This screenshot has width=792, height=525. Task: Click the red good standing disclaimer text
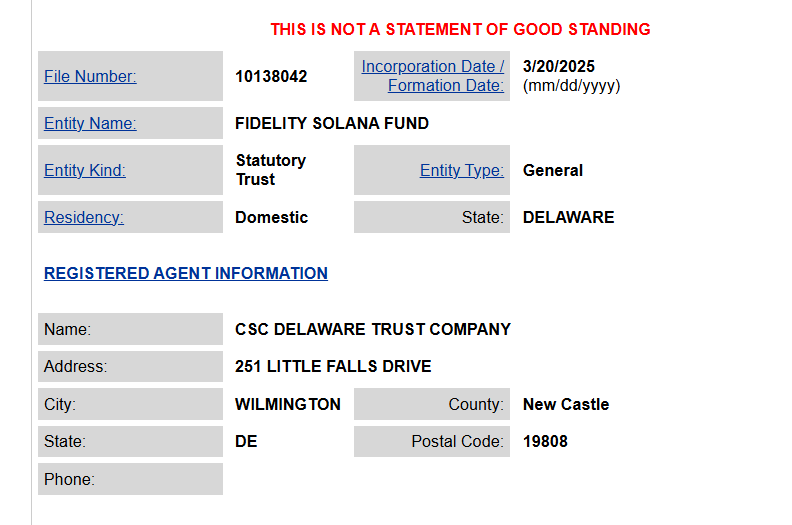pyautogui.click(x=460, y=29)
